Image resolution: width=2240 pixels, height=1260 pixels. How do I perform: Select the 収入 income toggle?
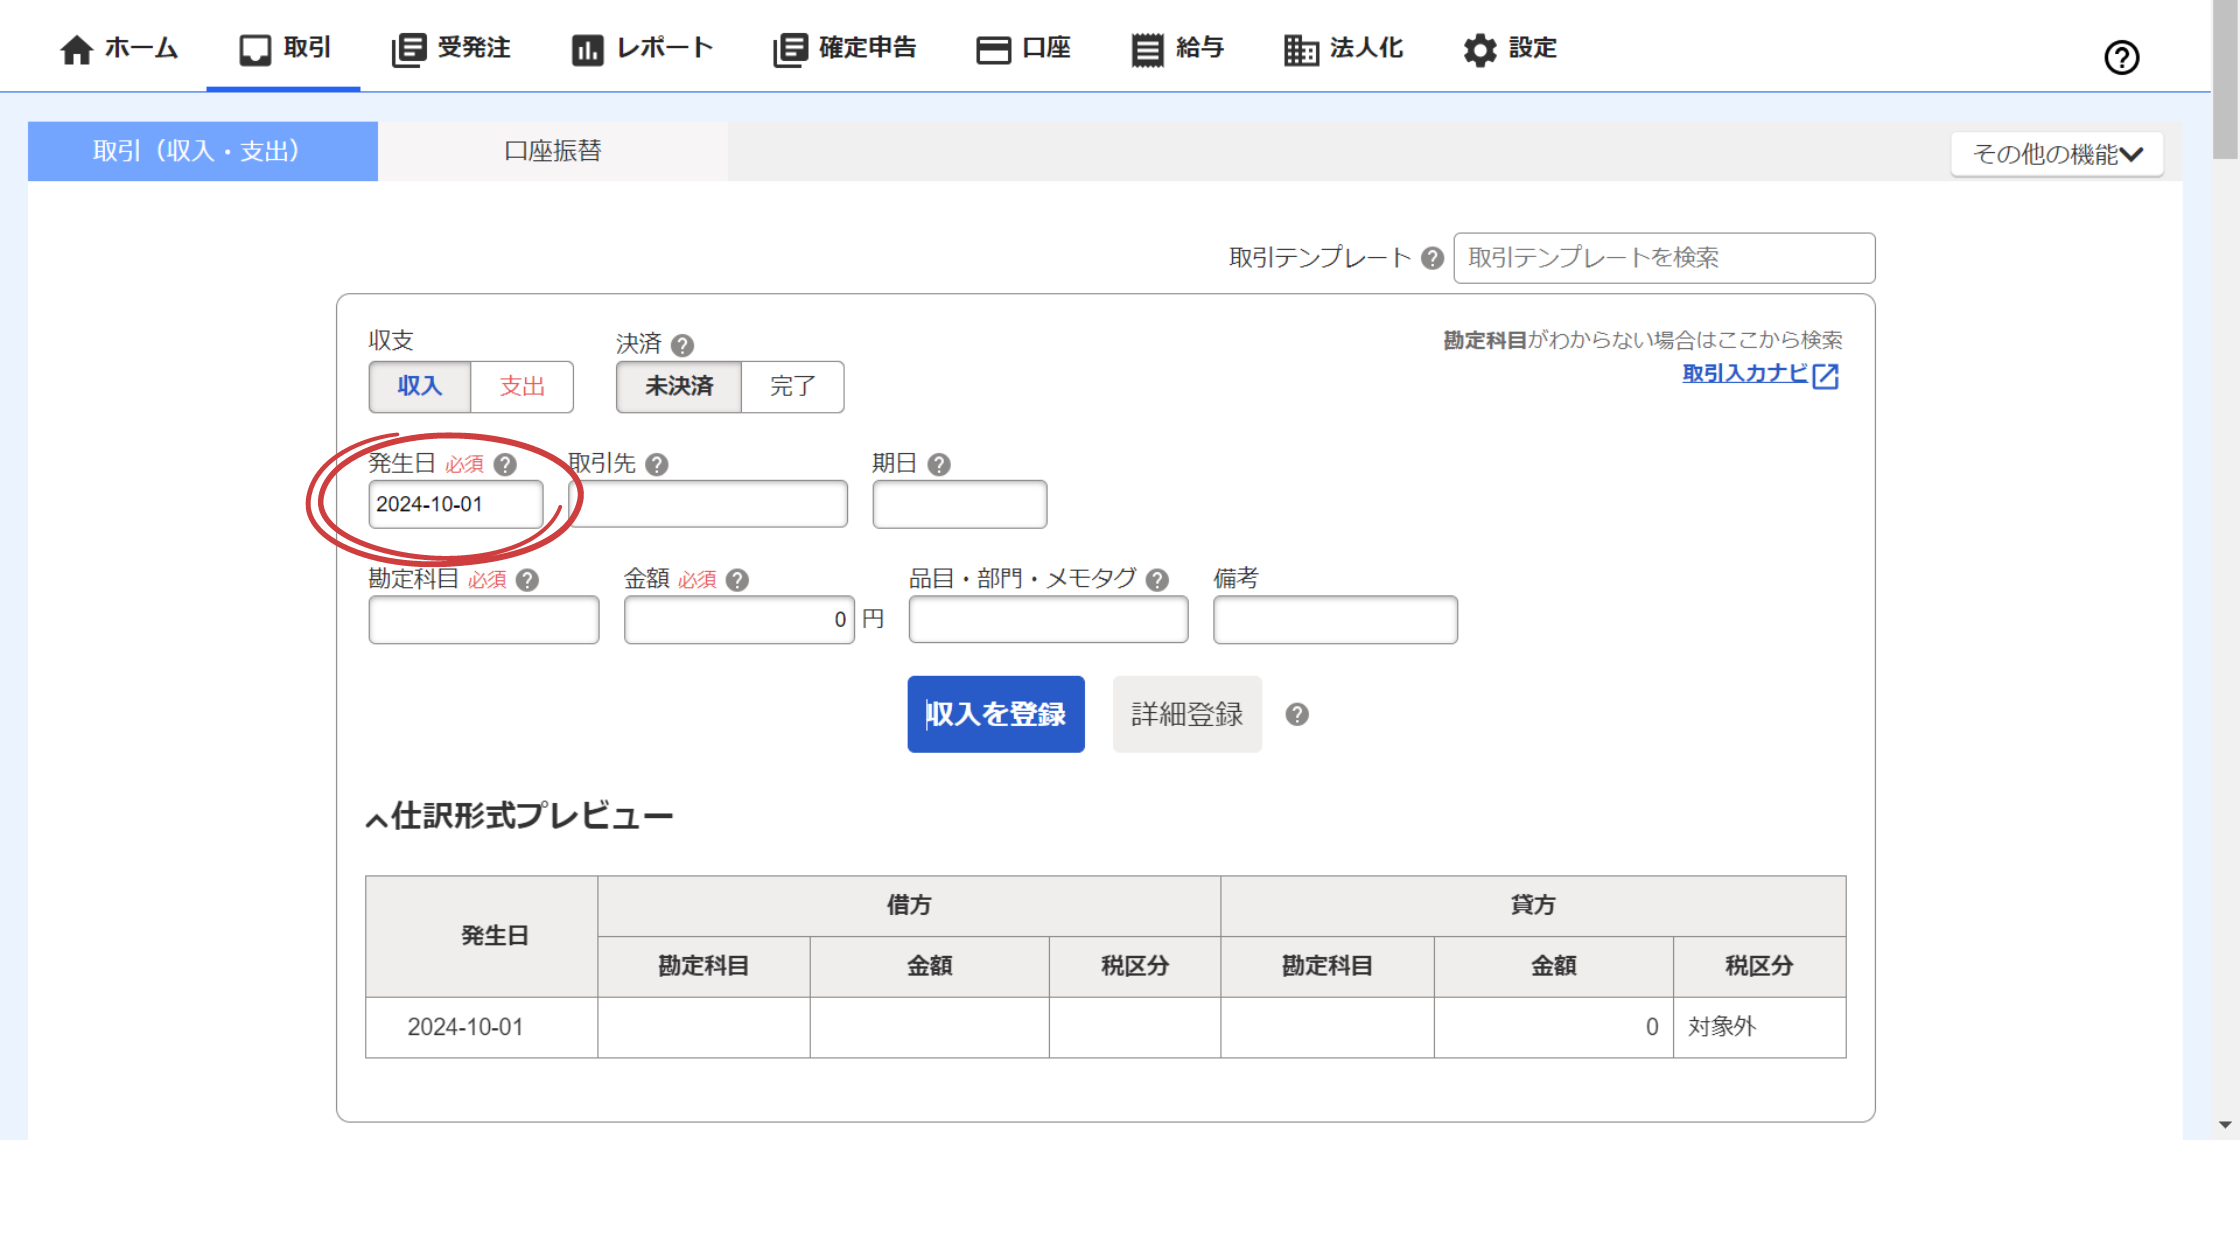pyautogui.click(x=420, y=387)
